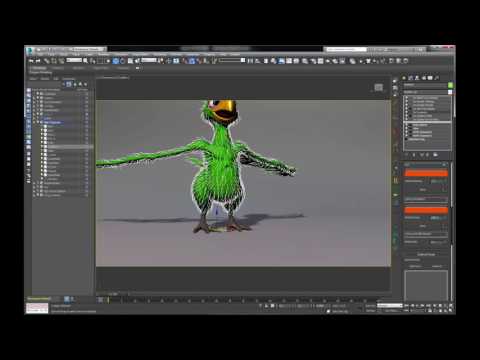Click the green object color swatch
The image size is (480, 360).
tap(450, 85)
